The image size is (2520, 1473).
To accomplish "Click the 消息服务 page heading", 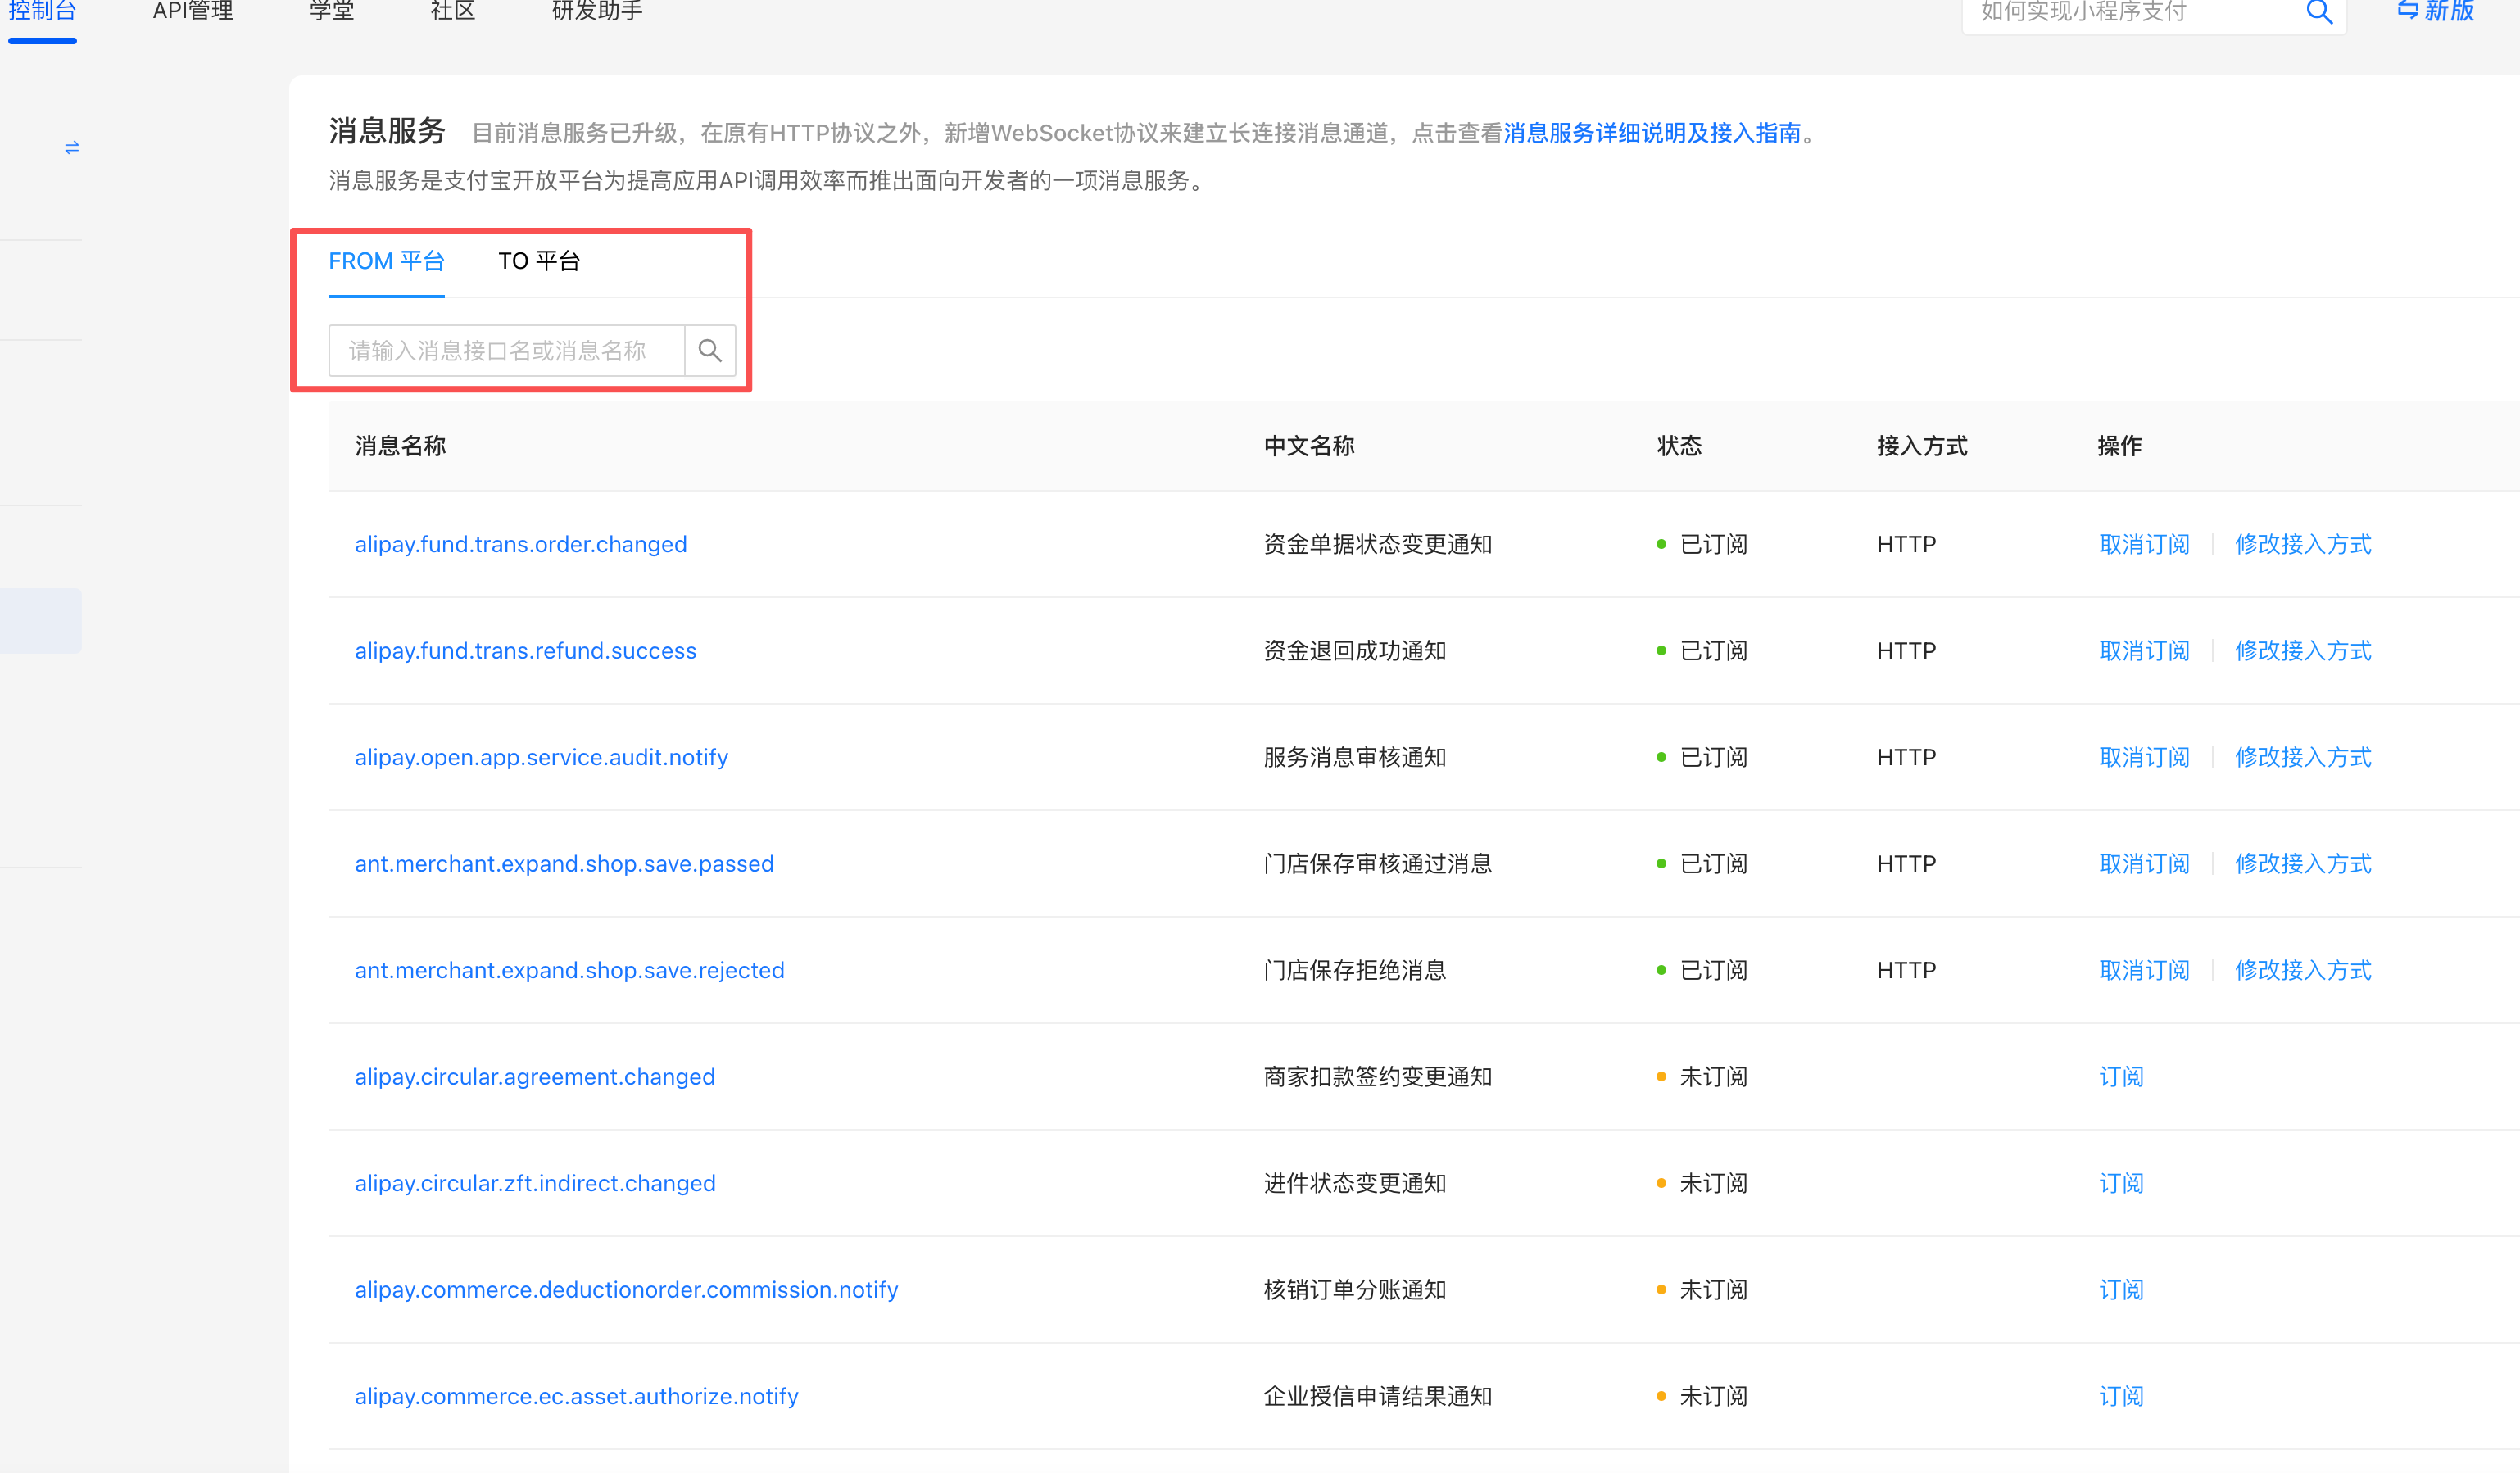I will [x=387, y=131].
